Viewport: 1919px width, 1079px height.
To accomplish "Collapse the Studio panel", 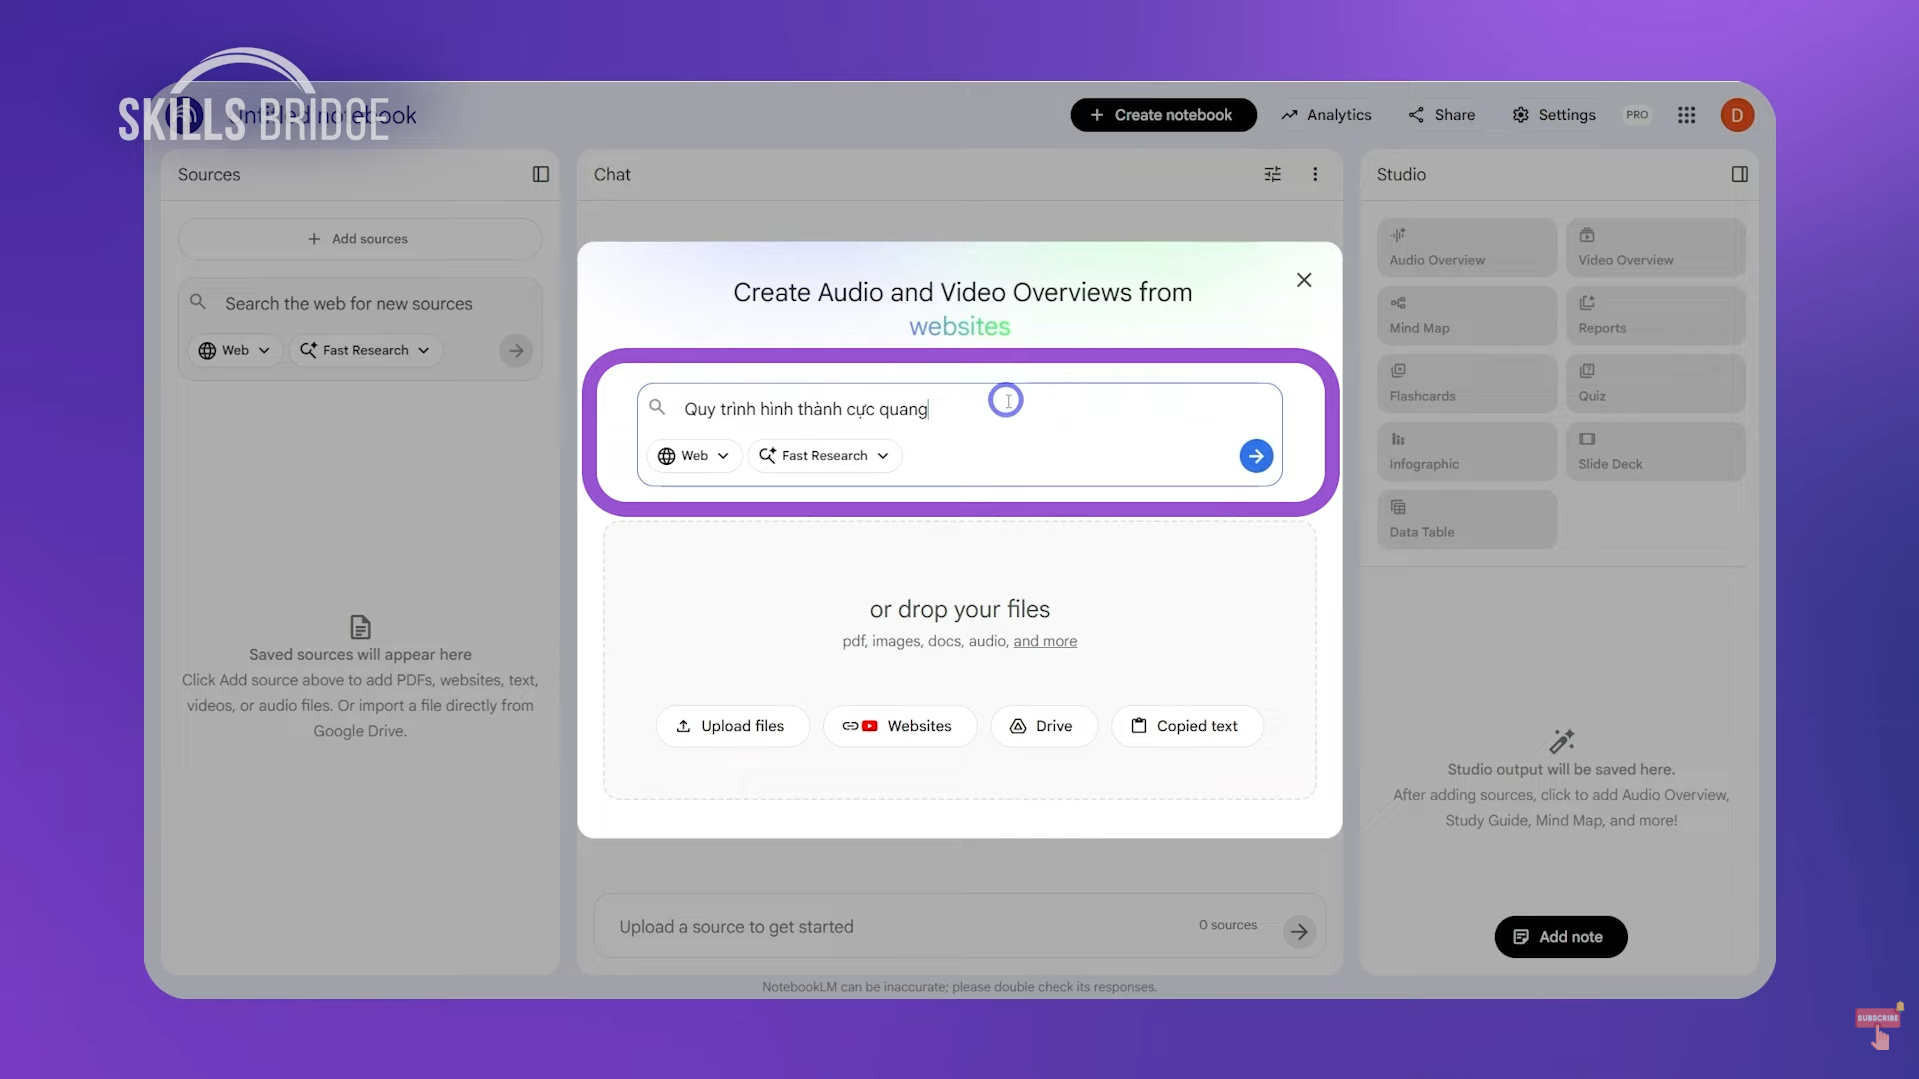I will pyautogui.click(x=1740, y=174).
